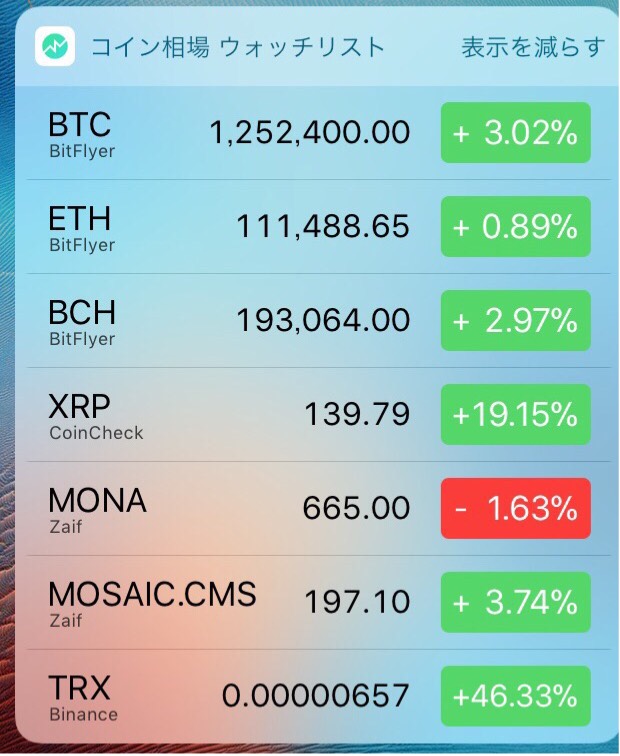620x756 pixels.
Task: Tap the red MONA -1.63% badge
Action: (515, 508)
